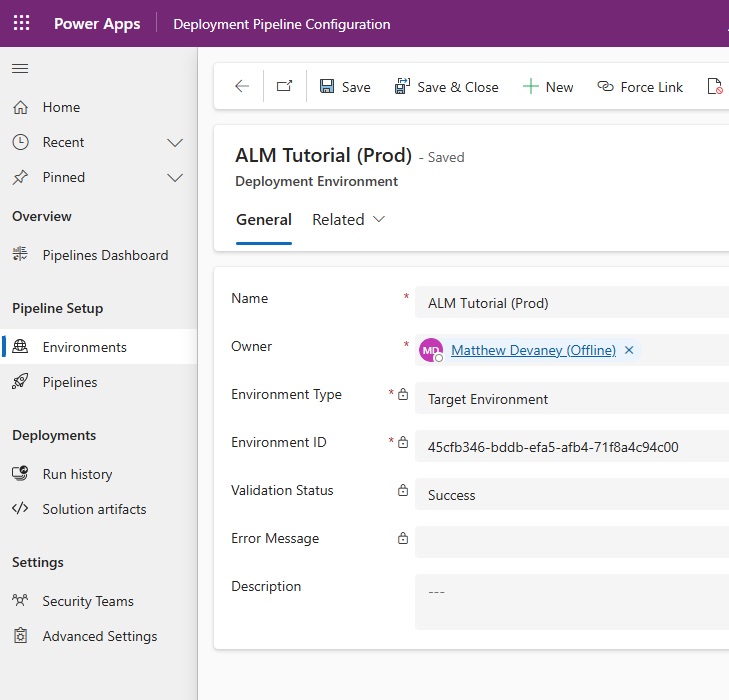Viewport: 729px width, 700px height.
Task: Click the Error Message lock icon
Action: click(x=403, y=538)
